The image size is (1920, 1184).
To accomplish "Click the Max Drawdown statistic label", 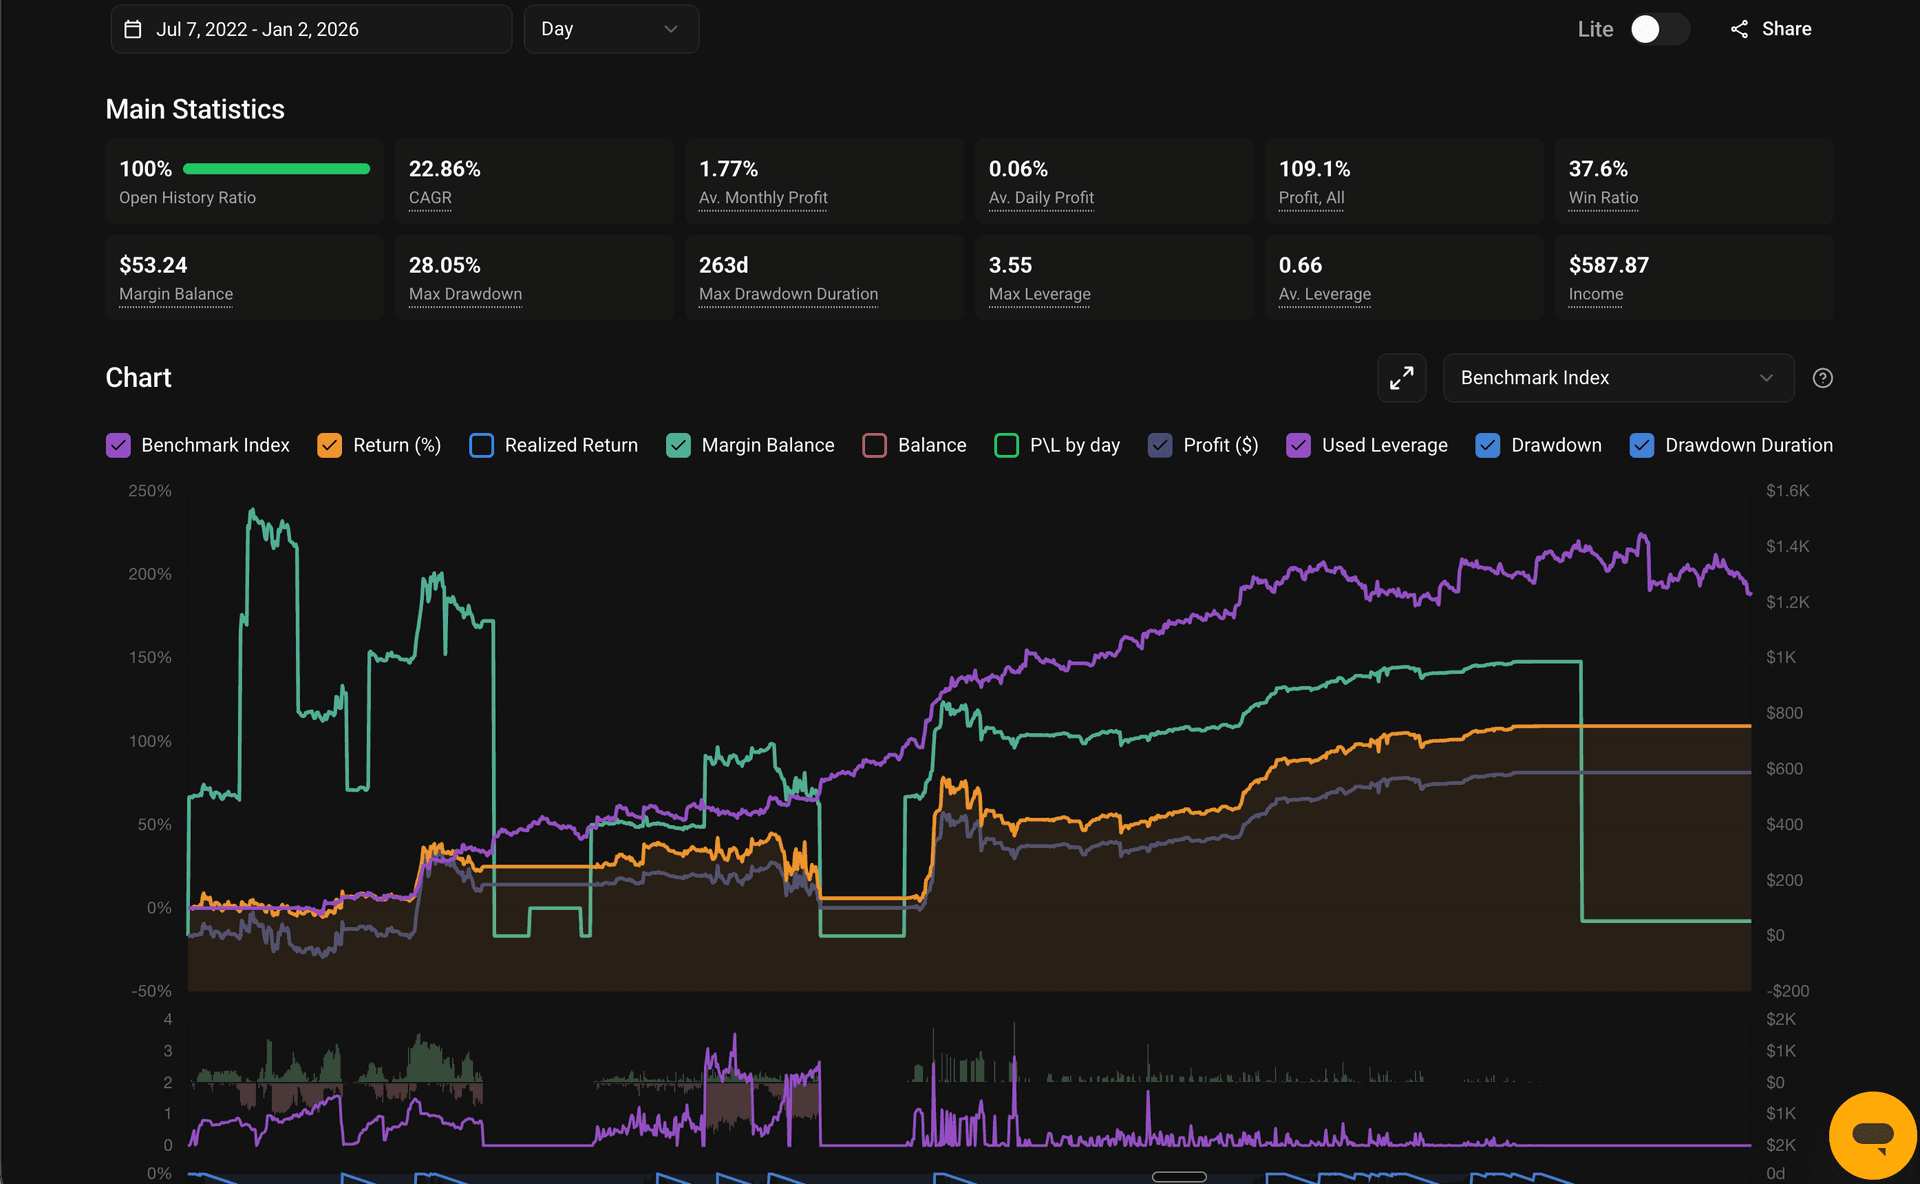I will coord(464,293).
